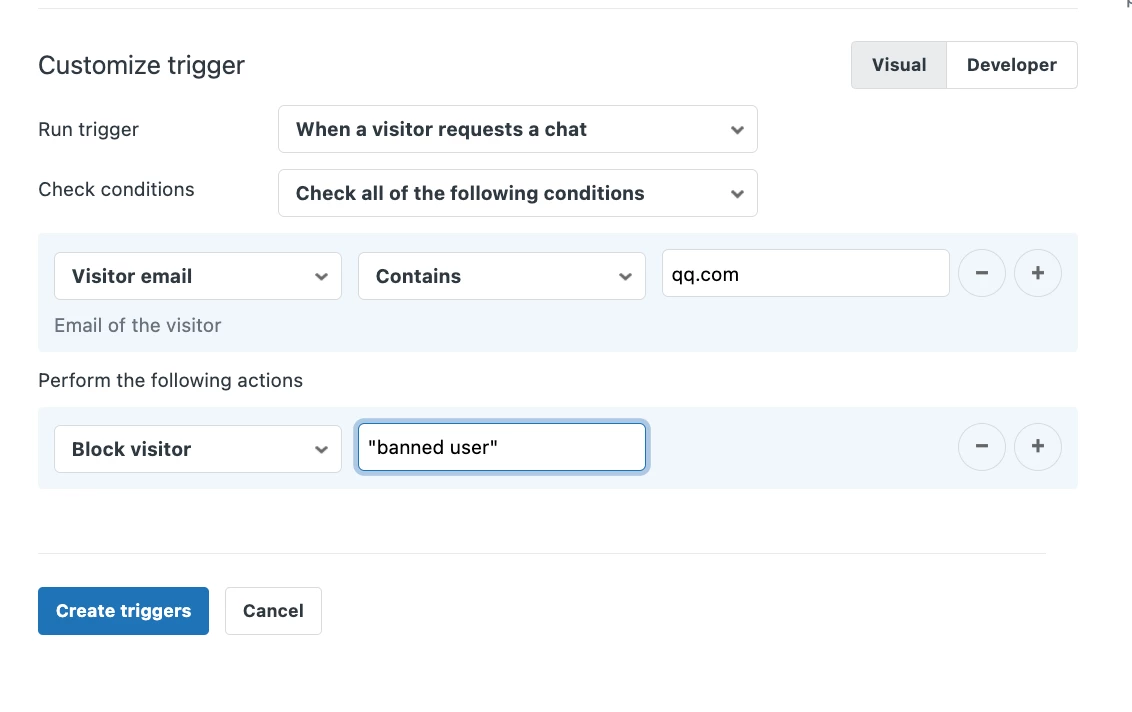Click the 'Perform the following actions' label
Image resolution: width=1132 pixels, height=712 pixels.
click(x=170, y=381)
